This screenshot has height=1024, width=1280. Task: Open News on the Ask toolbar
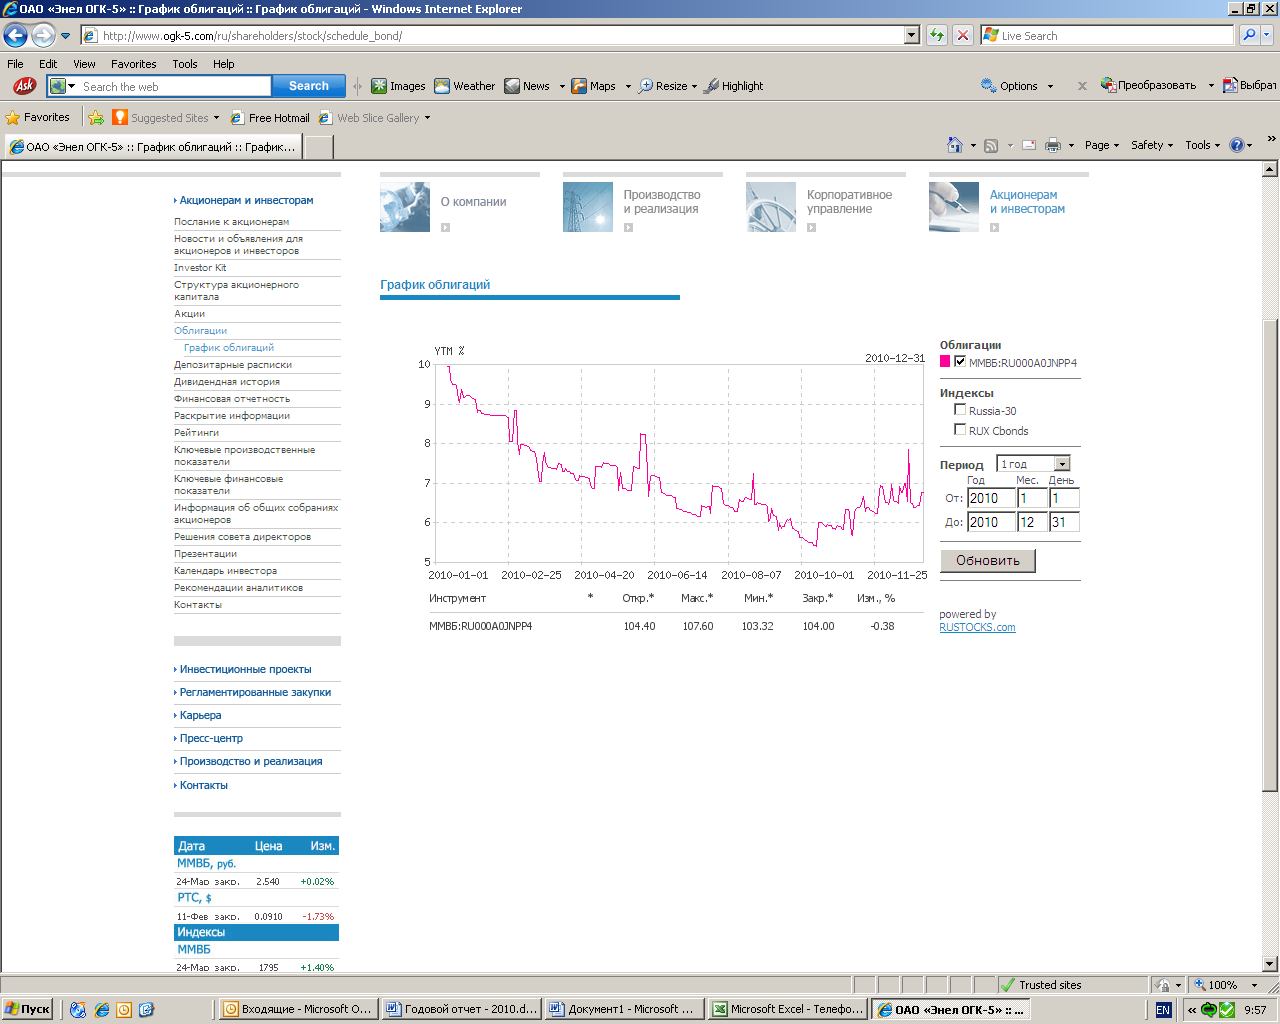[527, 86]
